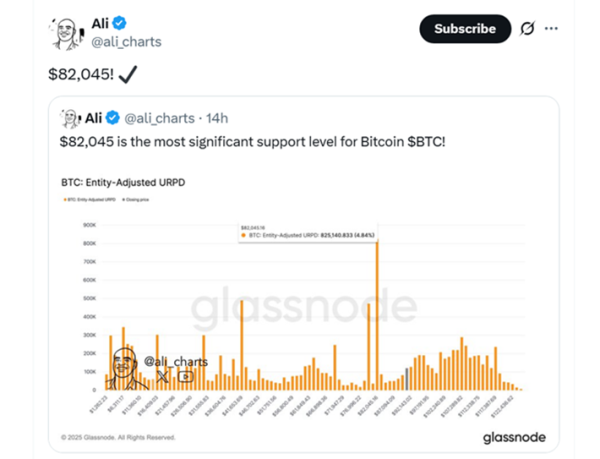Click the cartoon avatar watermark on chart

pos(124,367)
